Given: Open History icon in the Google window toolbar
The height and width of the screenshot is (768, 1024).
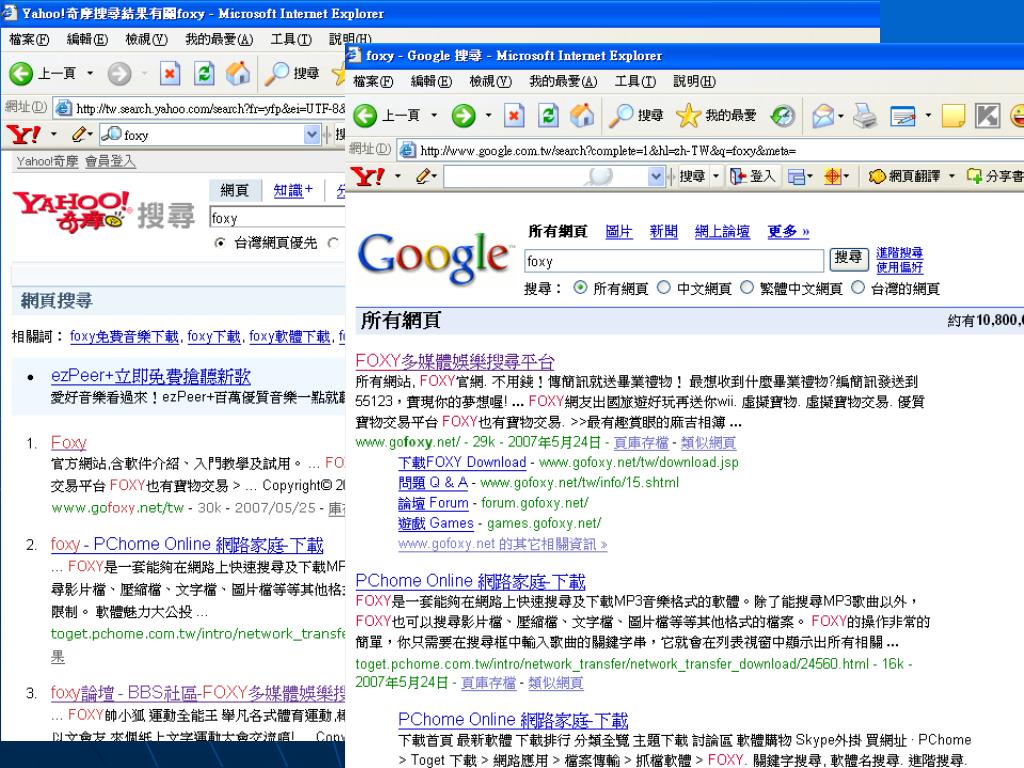Looking at the screenshot, I should pos(782,116).
